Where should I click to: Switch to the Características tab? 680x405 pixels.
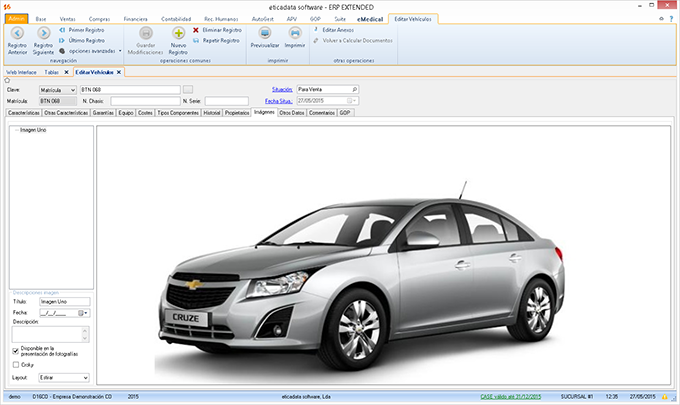(x=23, y=113)
